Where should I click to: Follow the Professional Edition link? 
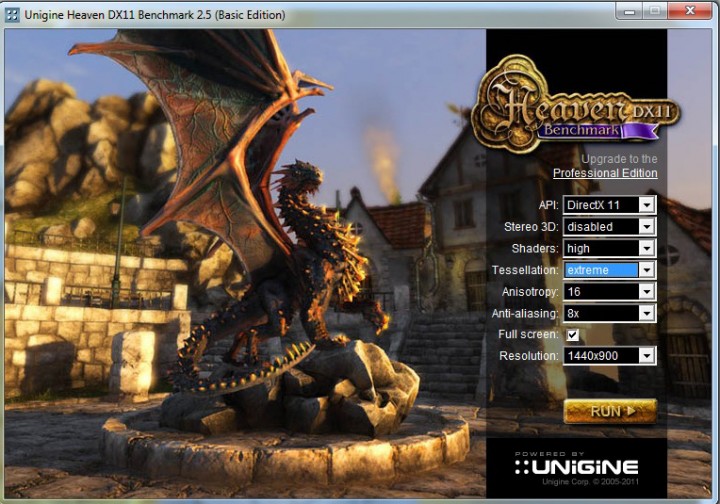pos(605,173)
